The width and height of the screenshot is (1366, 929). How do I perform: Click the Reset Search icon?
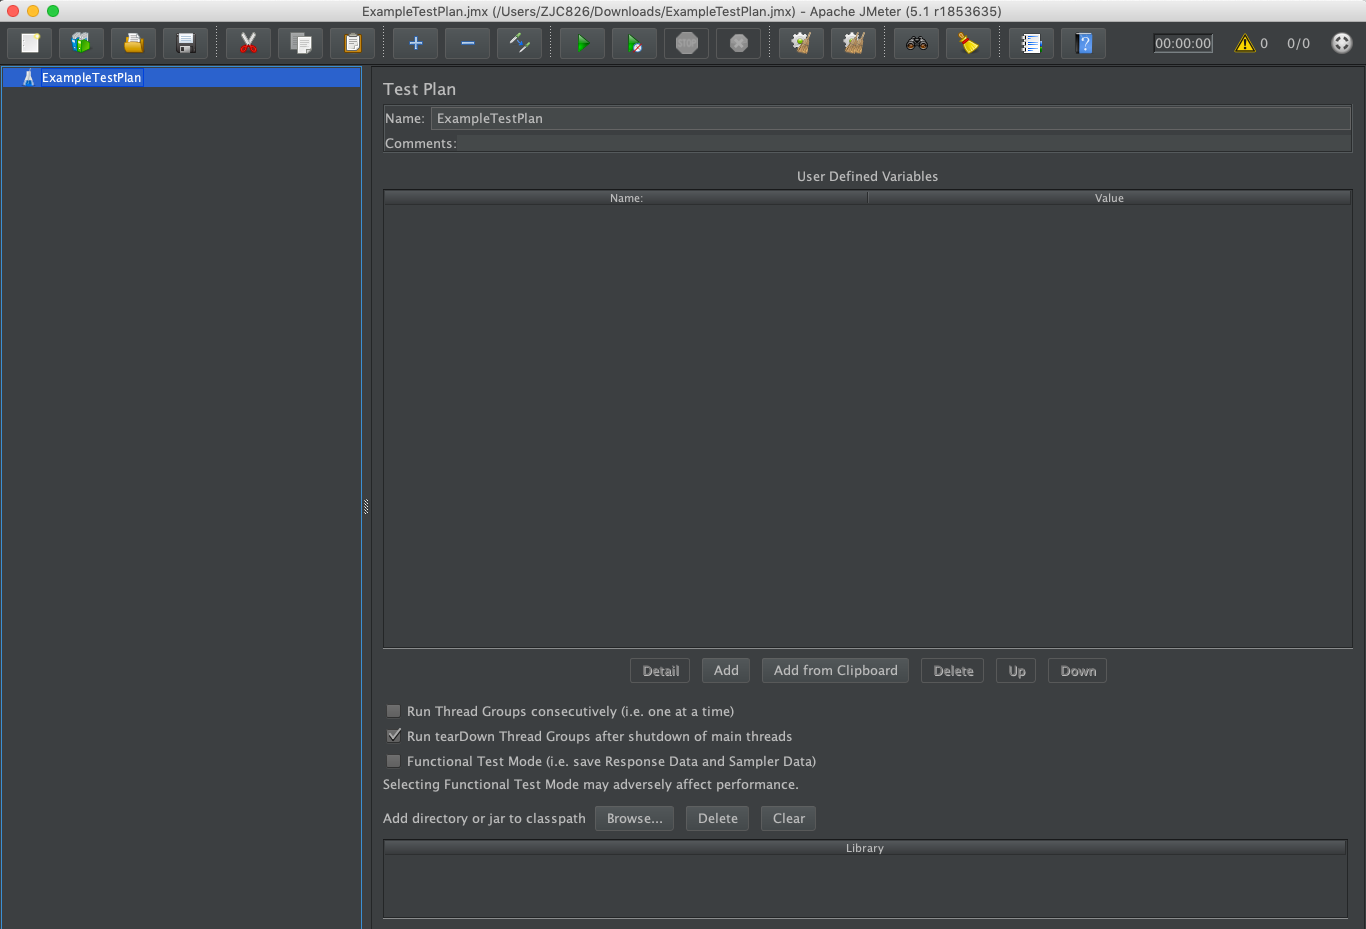[969, 43]
